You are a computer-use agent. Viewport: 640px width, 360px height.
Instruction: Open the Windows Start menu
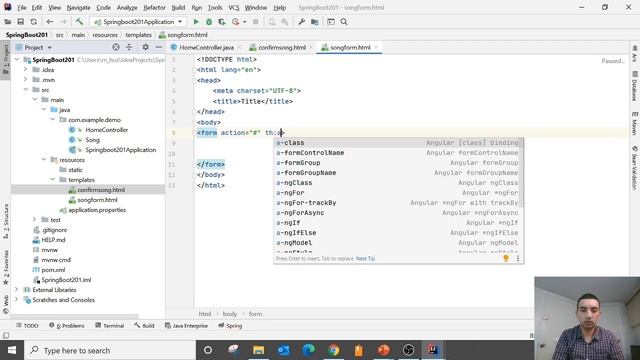(12, 350)
